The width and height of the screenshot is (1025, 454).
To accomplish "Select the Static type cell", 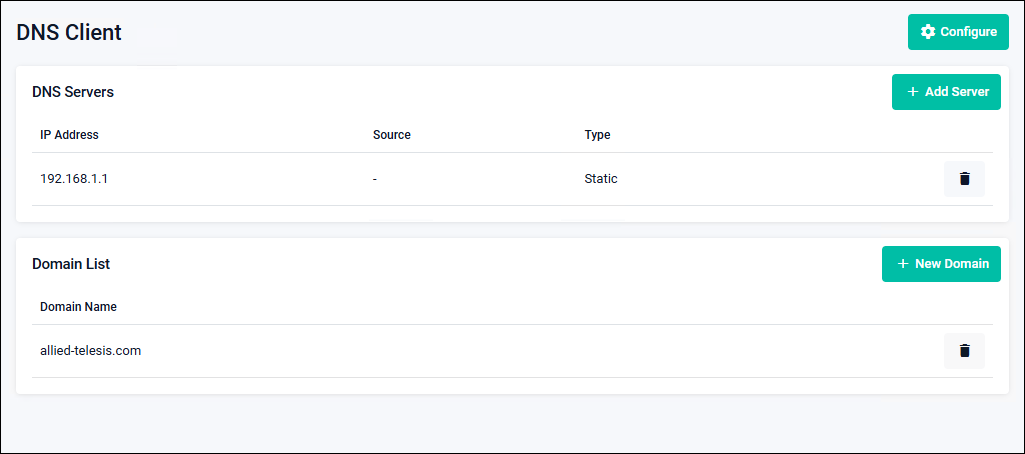I will point(601,179).
